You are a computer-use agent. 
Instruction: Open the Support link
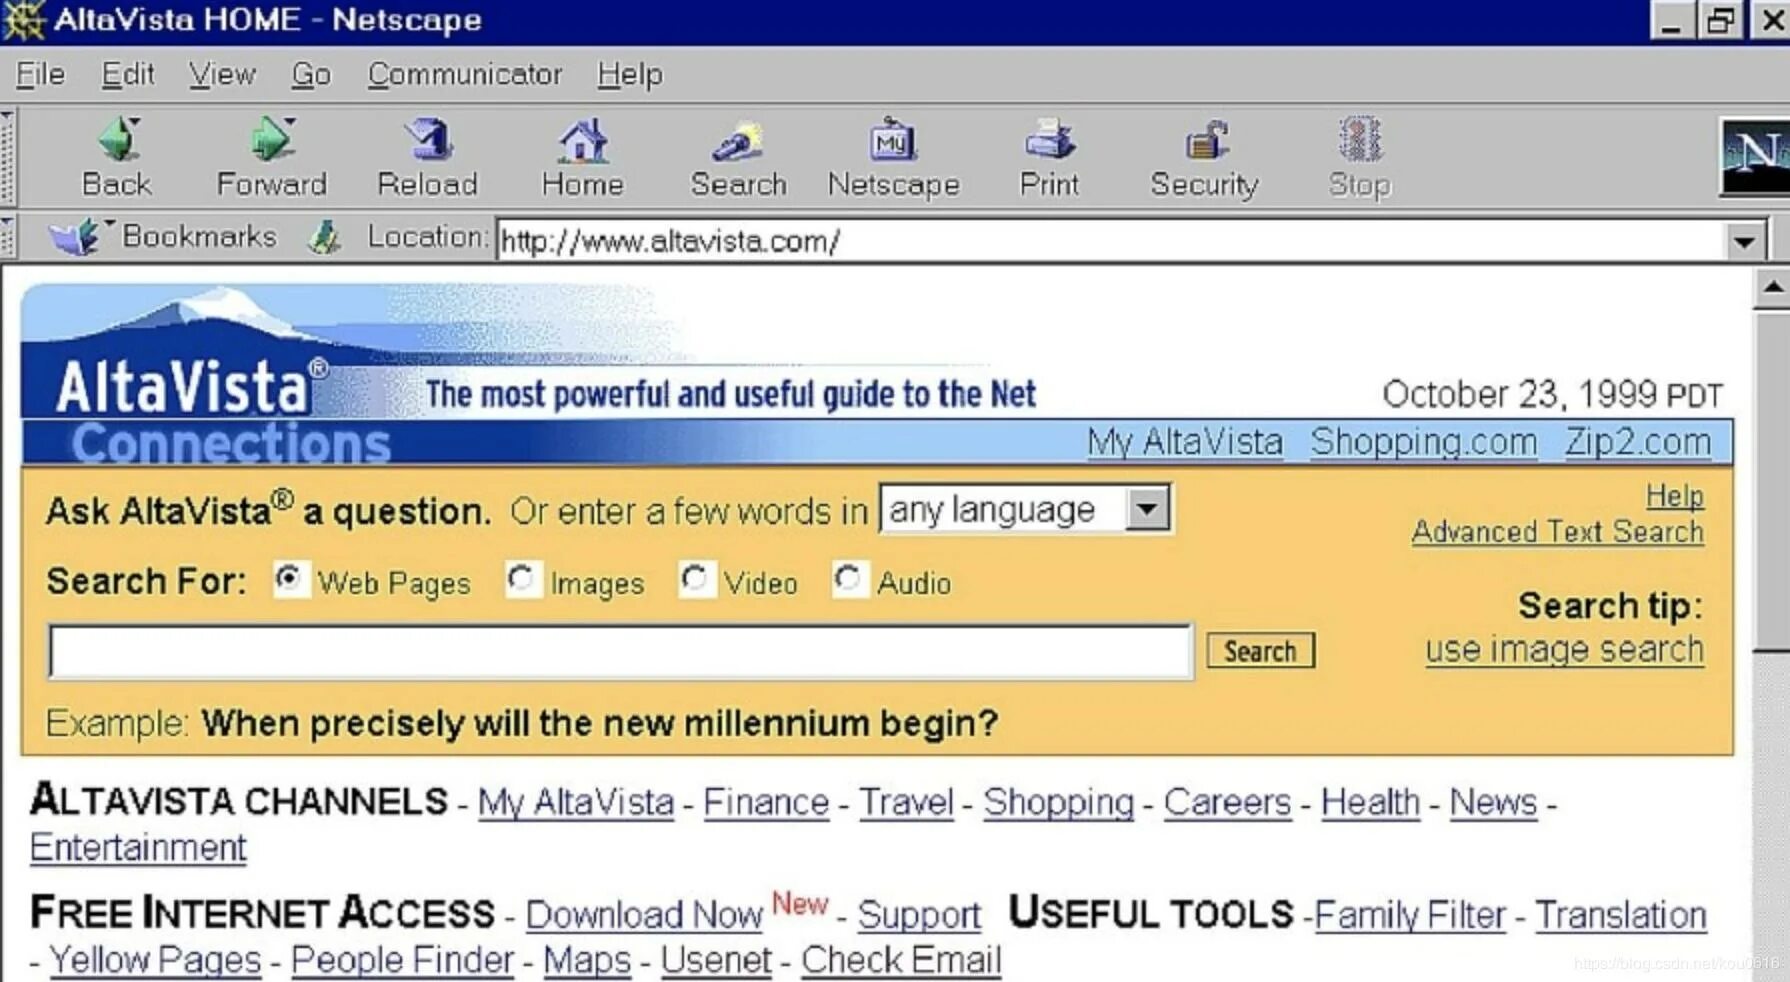coord(919,915)
